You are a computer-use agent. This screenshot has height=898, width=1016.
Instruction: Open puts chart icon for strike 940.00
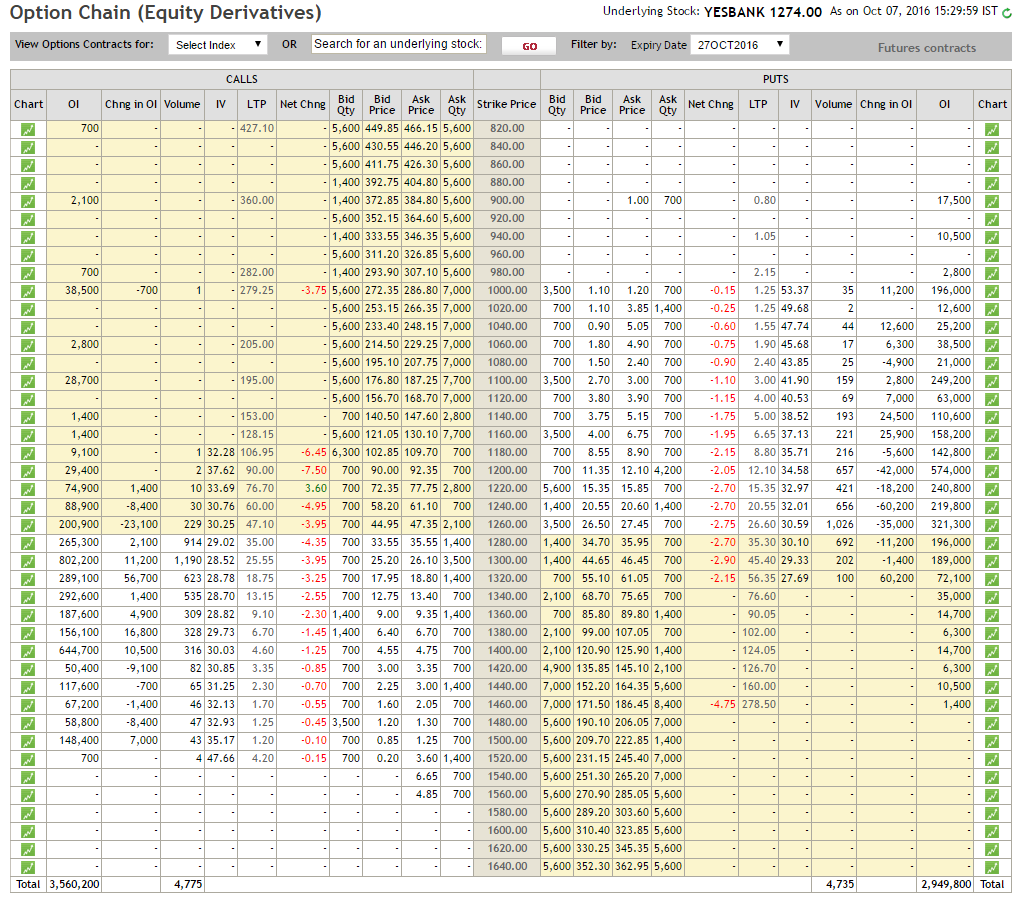tap(991, 237)
